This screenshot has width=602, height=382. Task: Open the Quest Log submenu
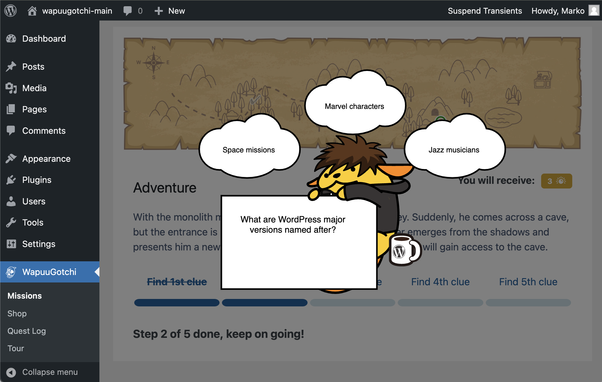(26, 331)
